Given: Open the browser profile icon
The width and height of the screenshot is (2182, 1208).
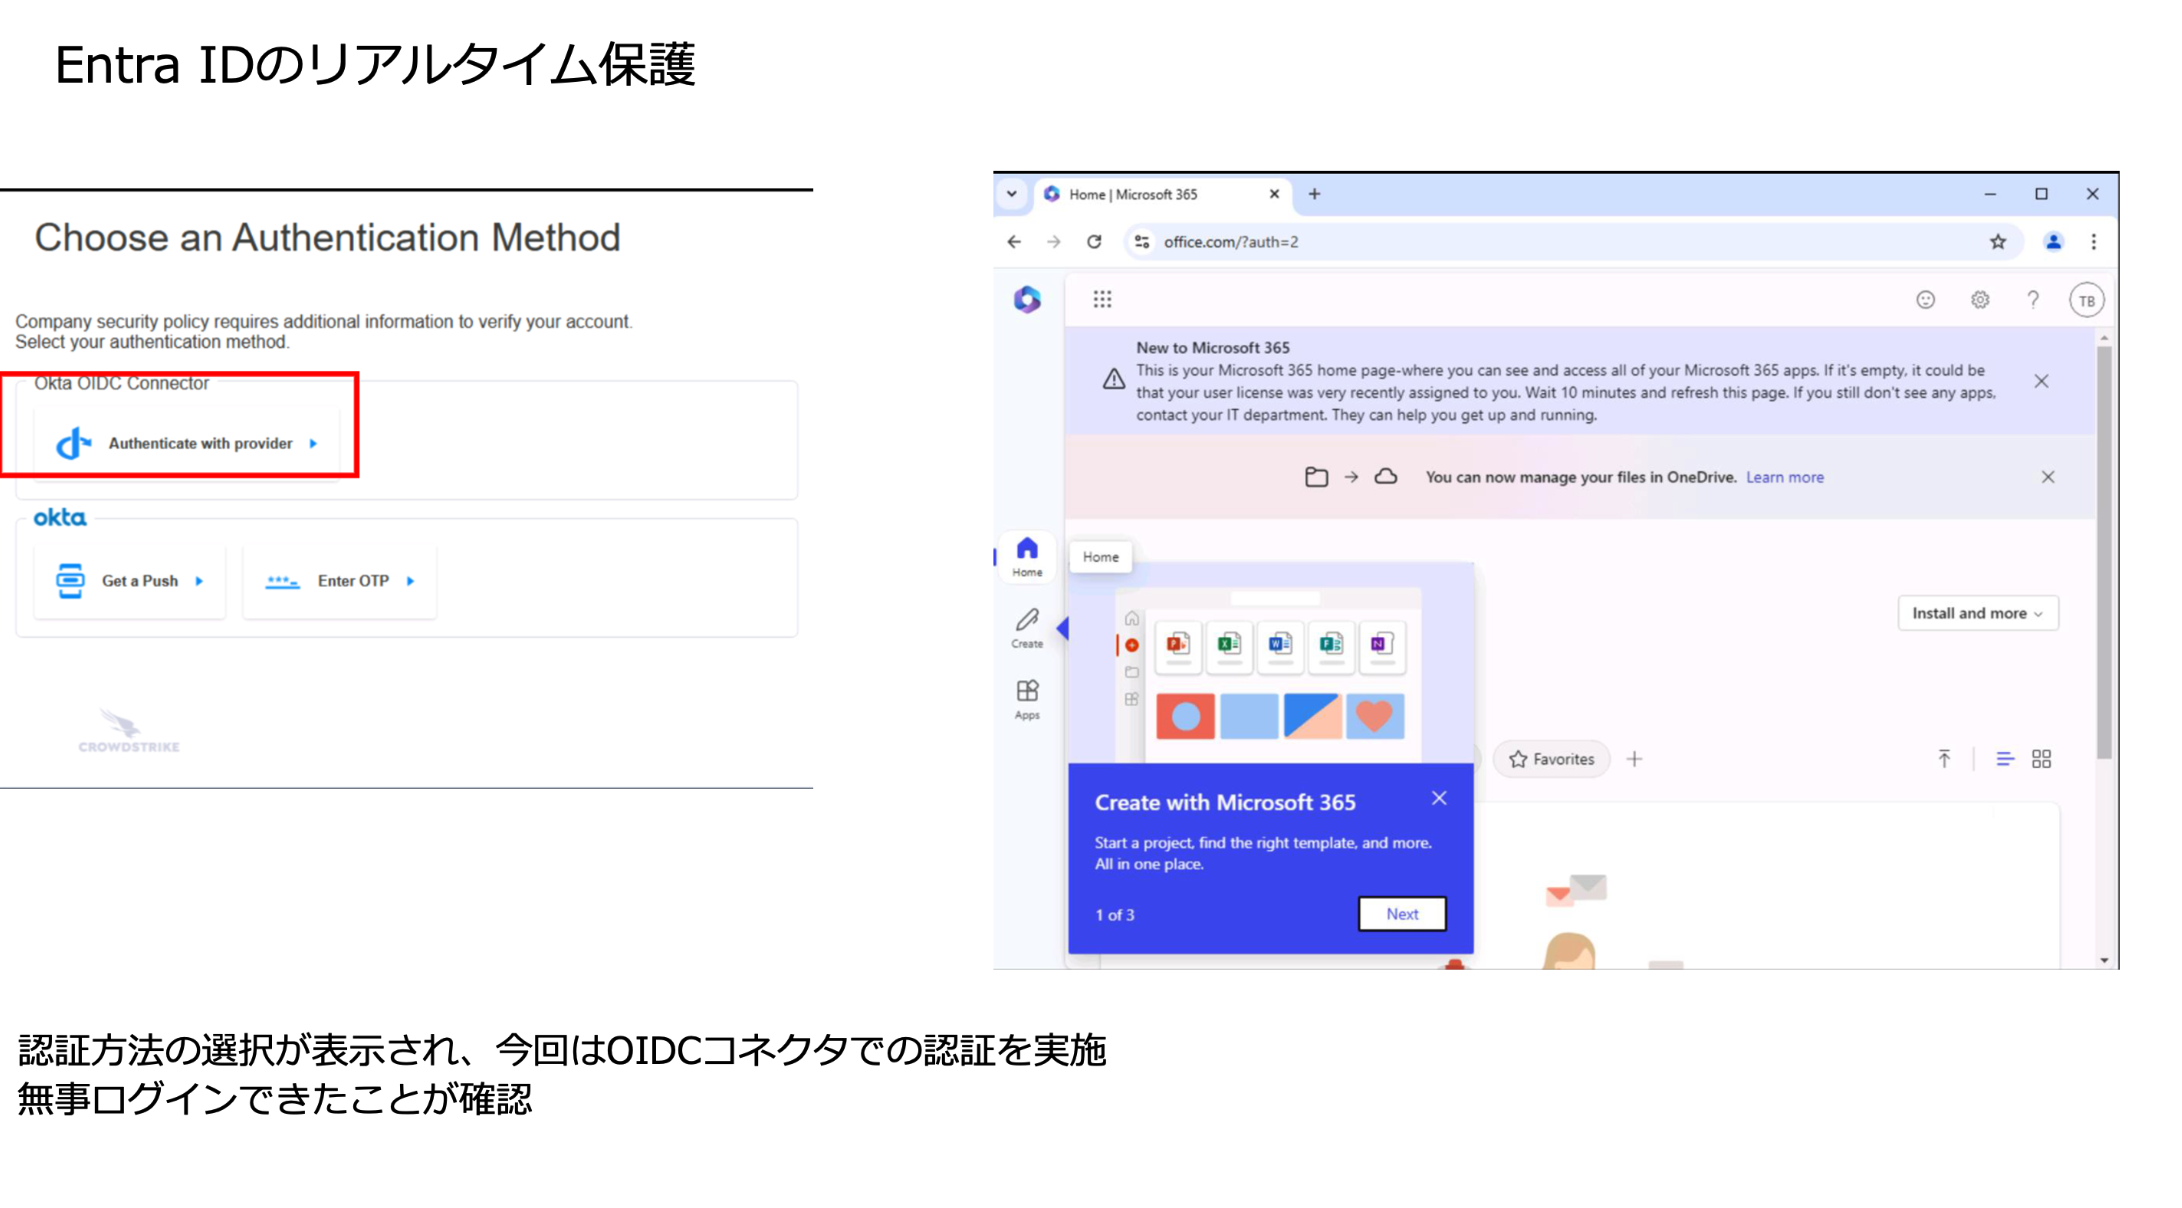Looking at the screenshot, I should [x=2053, y=242].
